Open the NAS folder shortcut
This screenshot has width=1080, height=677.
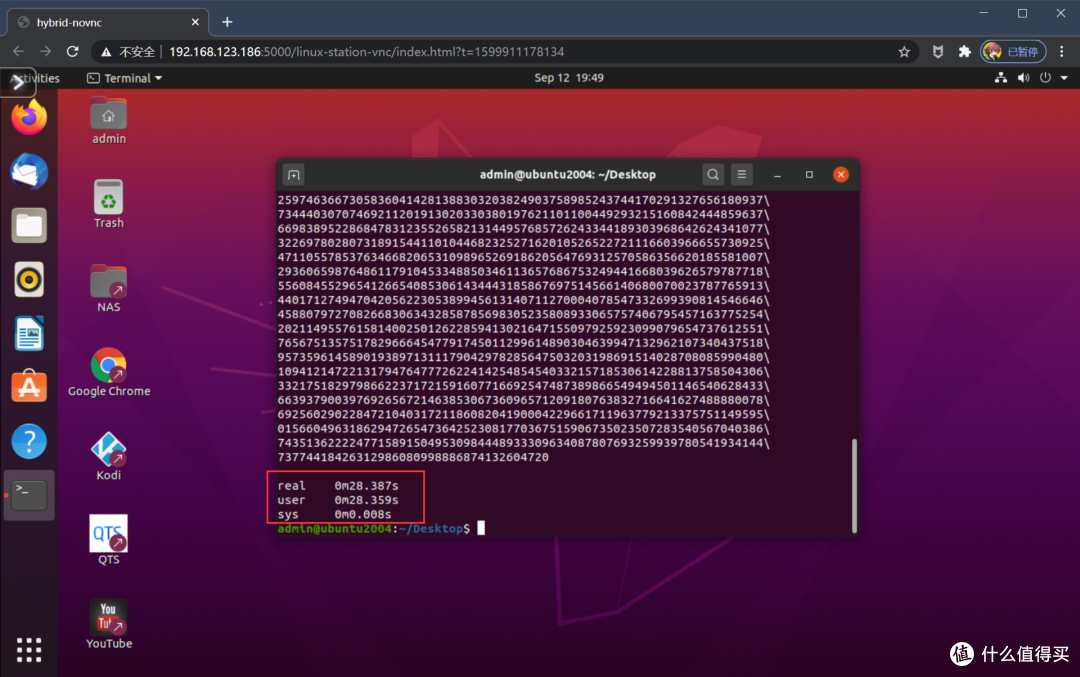point(109,289)
